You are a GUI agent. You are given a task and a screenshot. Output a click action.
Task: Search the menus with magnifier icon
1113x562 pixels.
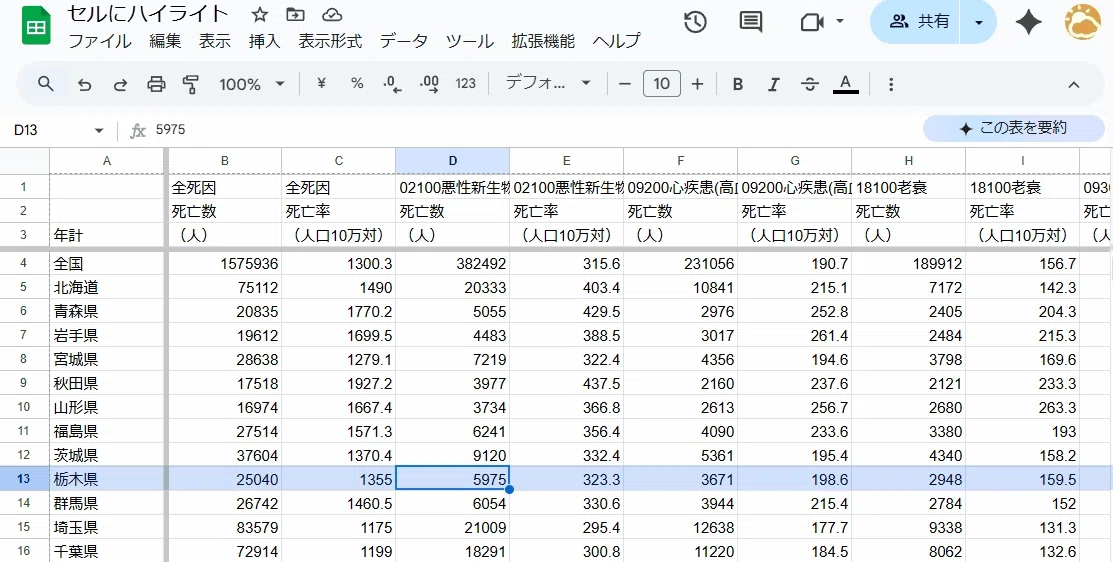tap(45, 84)
